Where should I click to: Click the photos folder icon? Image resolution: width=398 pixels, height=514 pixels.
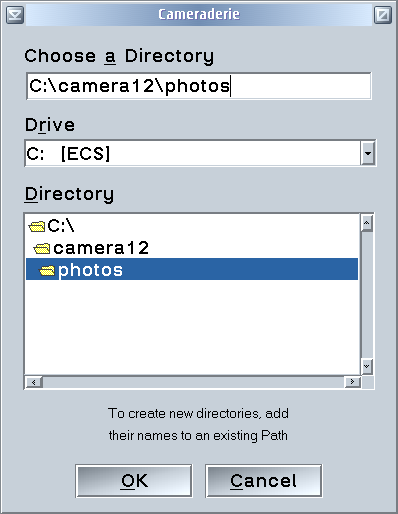tap(47, 270)
